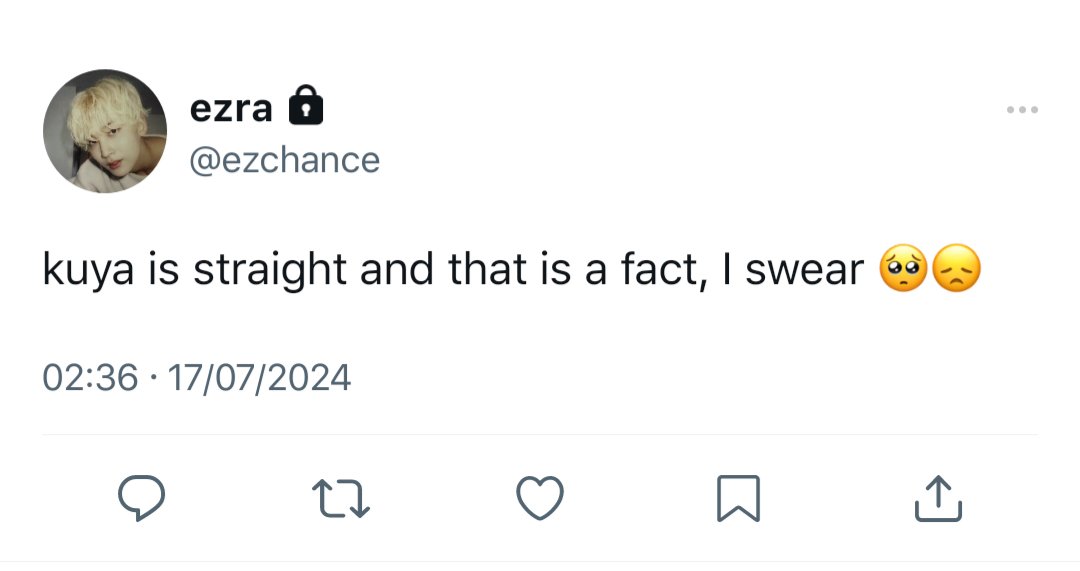The width and height of the screenshot is (1080, 571).
Task: Open the share options icon
Action: click(x=938, y=498)
